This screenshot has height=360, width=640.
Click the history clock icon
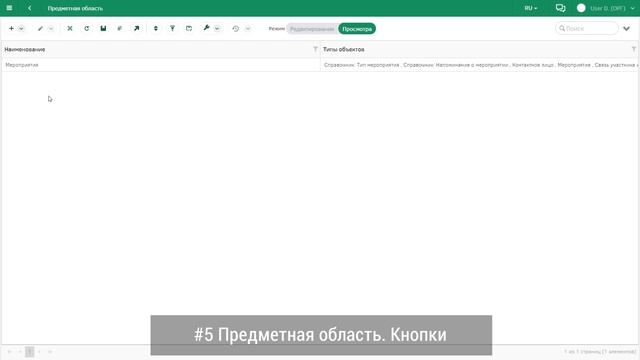[236, 29]
